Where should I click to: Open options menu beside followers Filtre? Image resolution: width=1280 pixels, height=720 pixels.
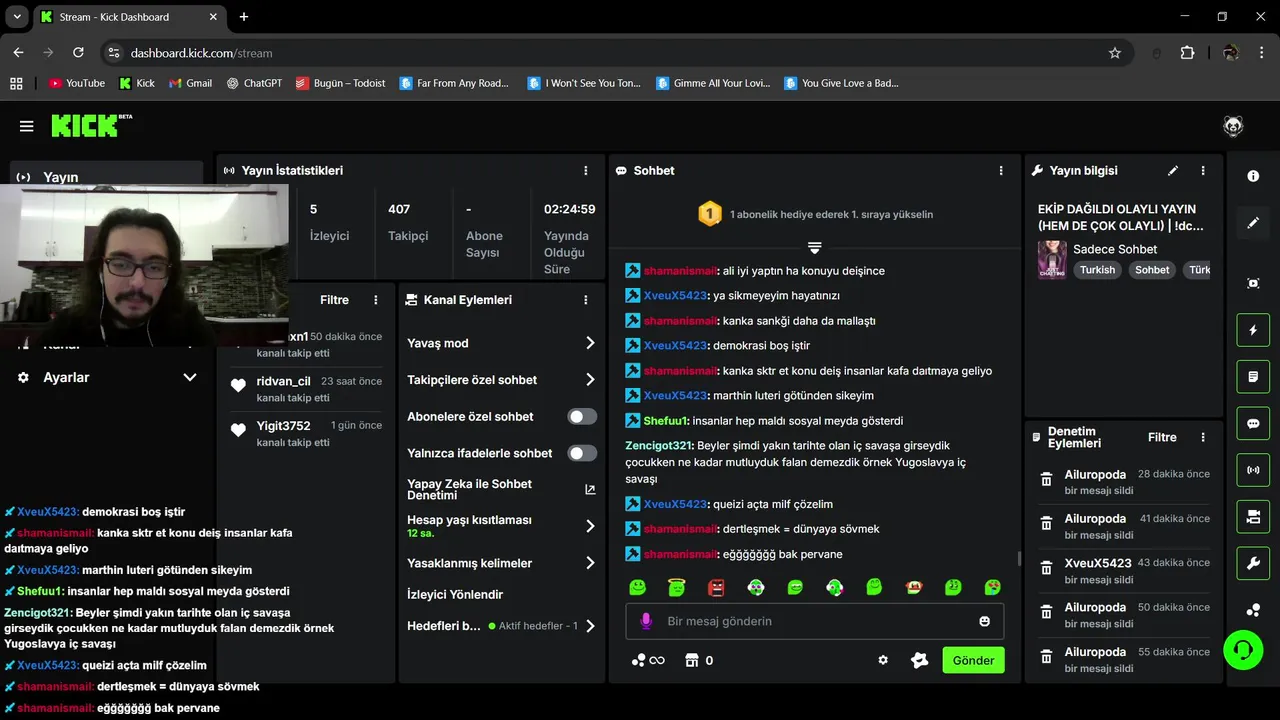coord(376,300)
